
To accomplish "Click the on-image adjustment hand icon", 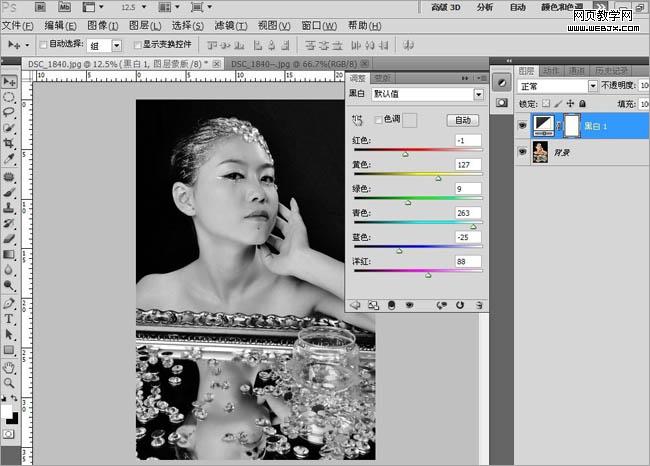I will (357, 120).
